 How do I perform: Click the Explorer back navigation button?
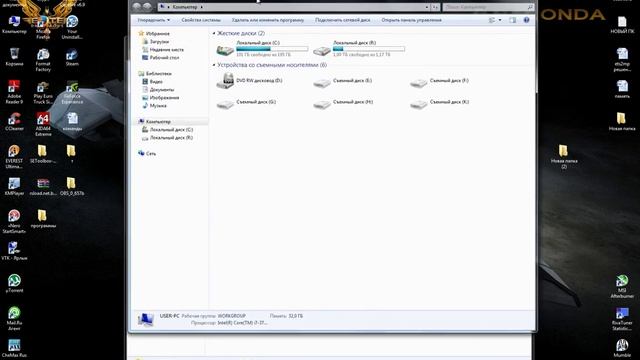tap(137, 7)
